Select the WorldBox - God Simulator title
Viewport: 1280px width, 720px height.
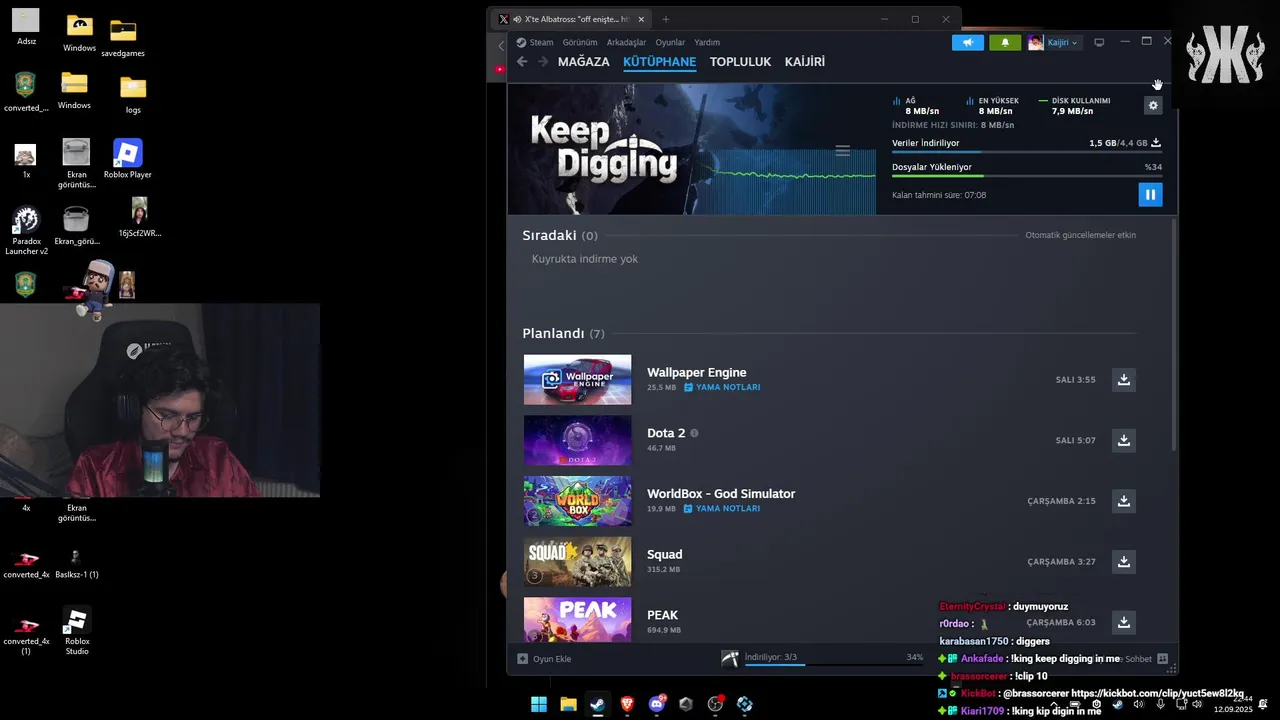[721, 493]
